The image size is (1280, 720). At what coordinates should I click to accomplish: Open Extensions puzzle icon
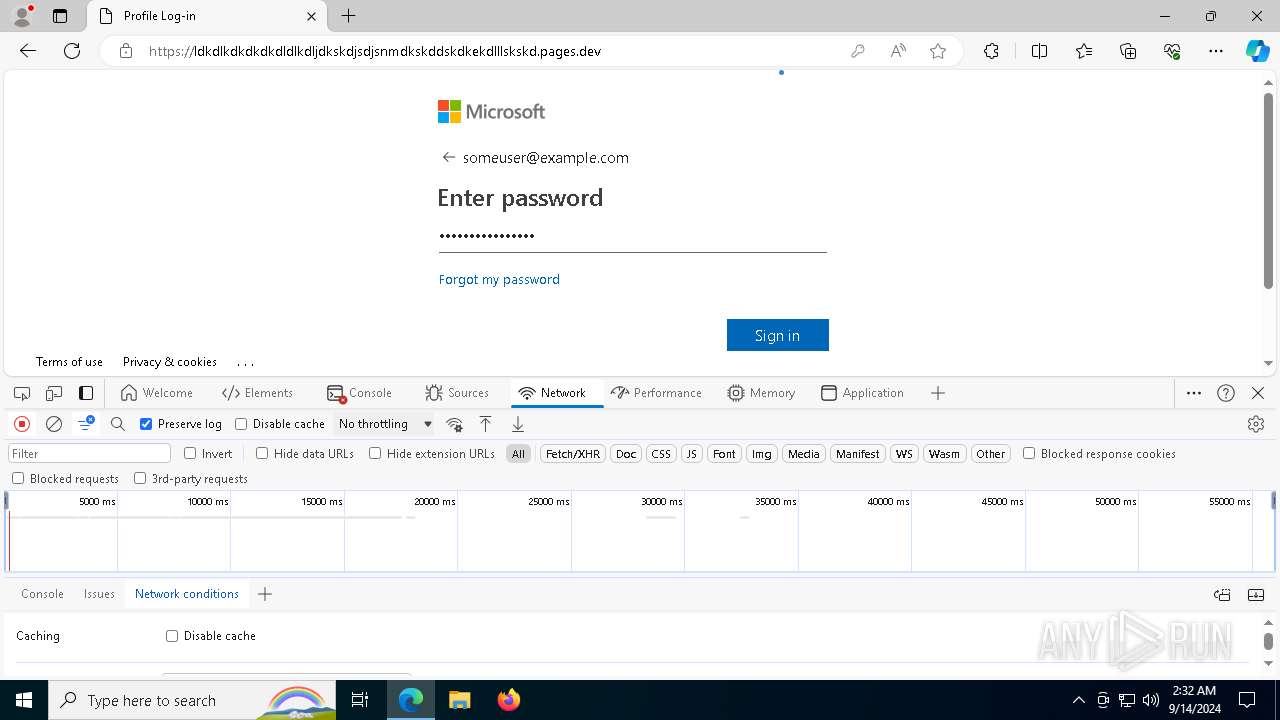991,51
